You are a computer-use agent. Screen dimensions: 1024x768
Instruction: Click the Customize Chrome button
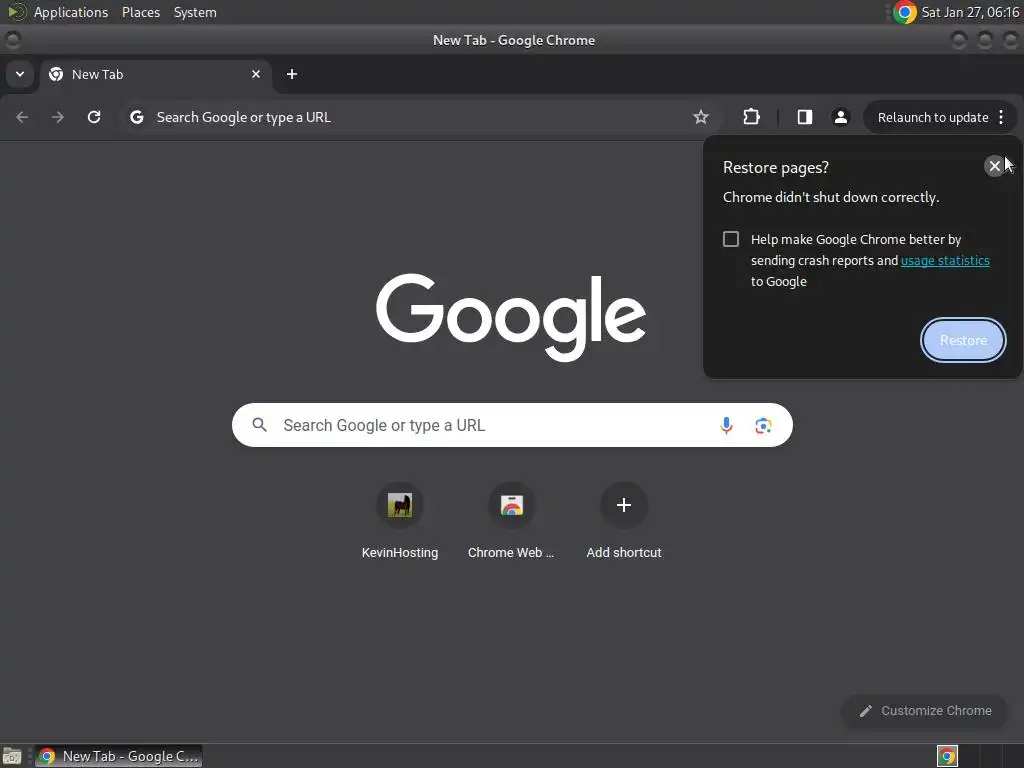925,711
